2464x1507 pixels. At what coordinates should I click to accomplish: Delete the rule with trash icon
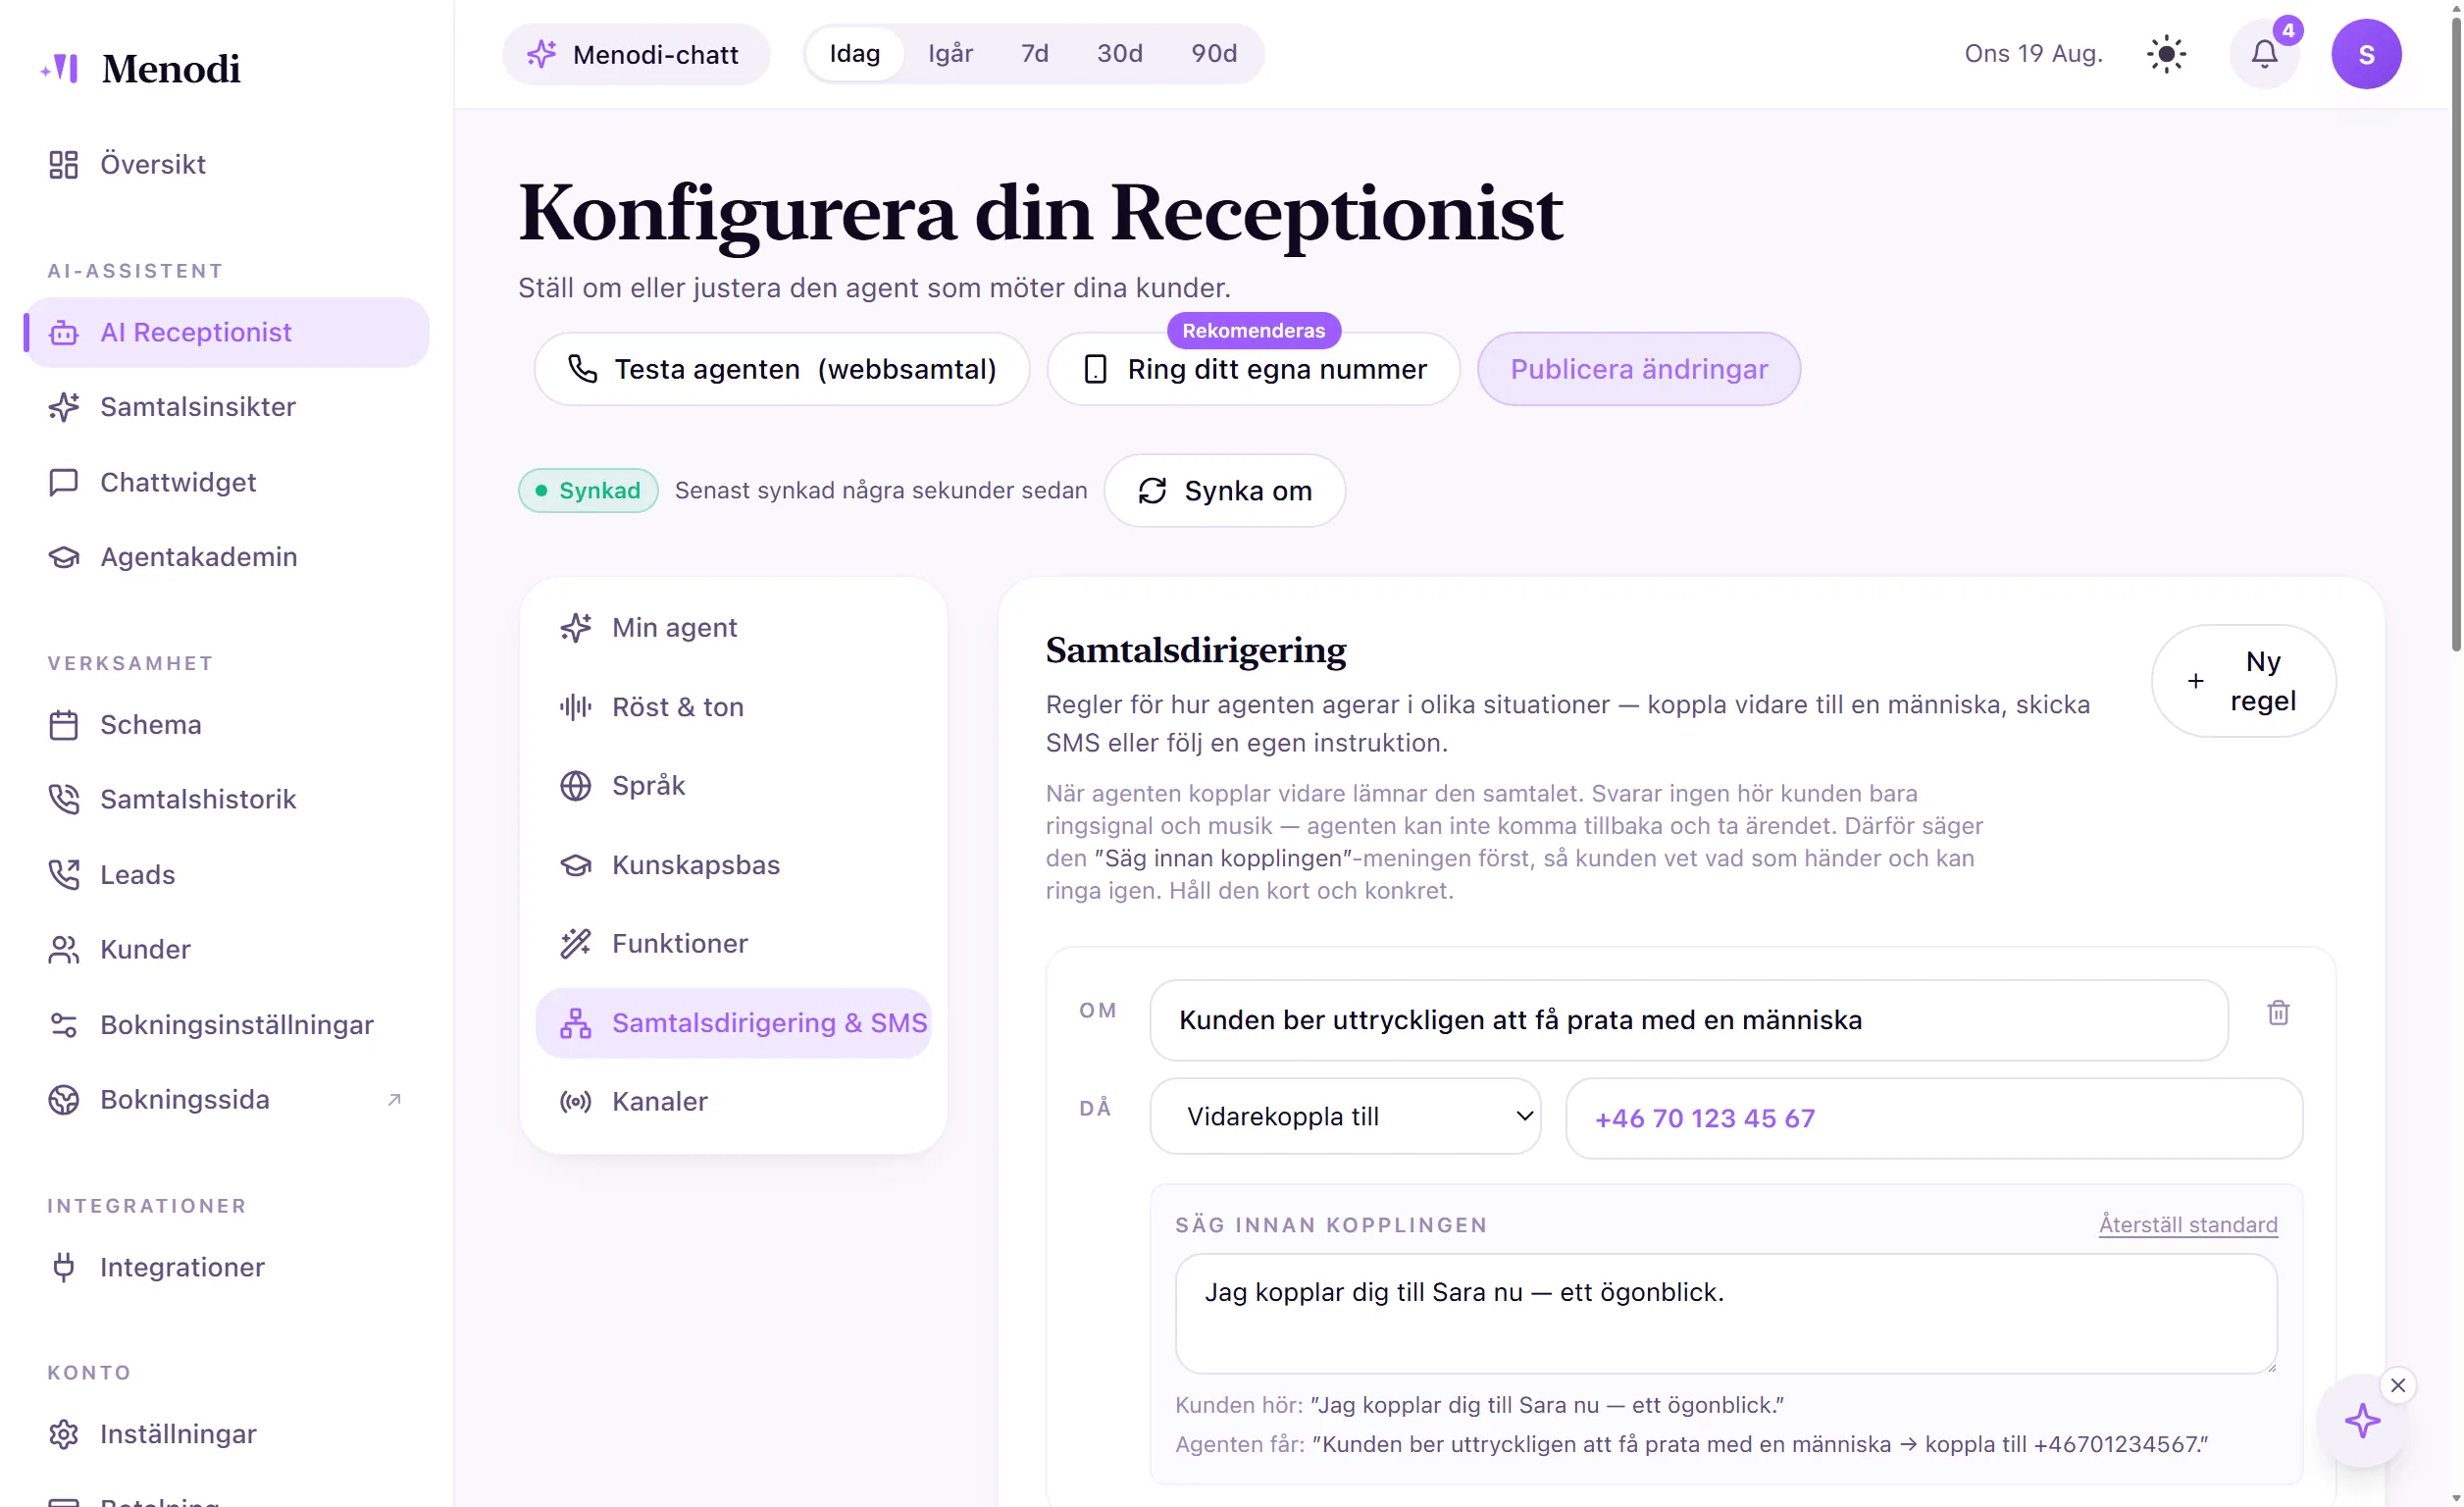(2278, 1013)
